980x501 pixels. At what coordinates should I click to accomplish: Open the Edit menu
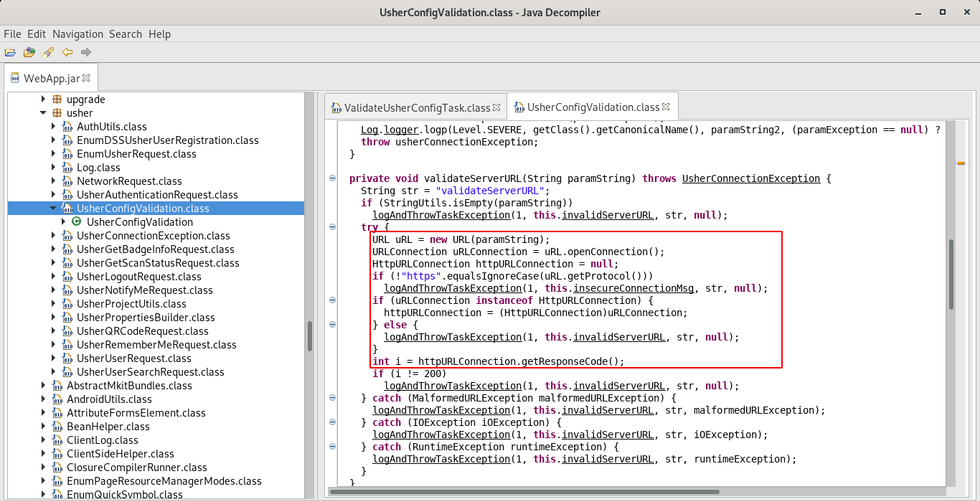click(x=36, y=34)
